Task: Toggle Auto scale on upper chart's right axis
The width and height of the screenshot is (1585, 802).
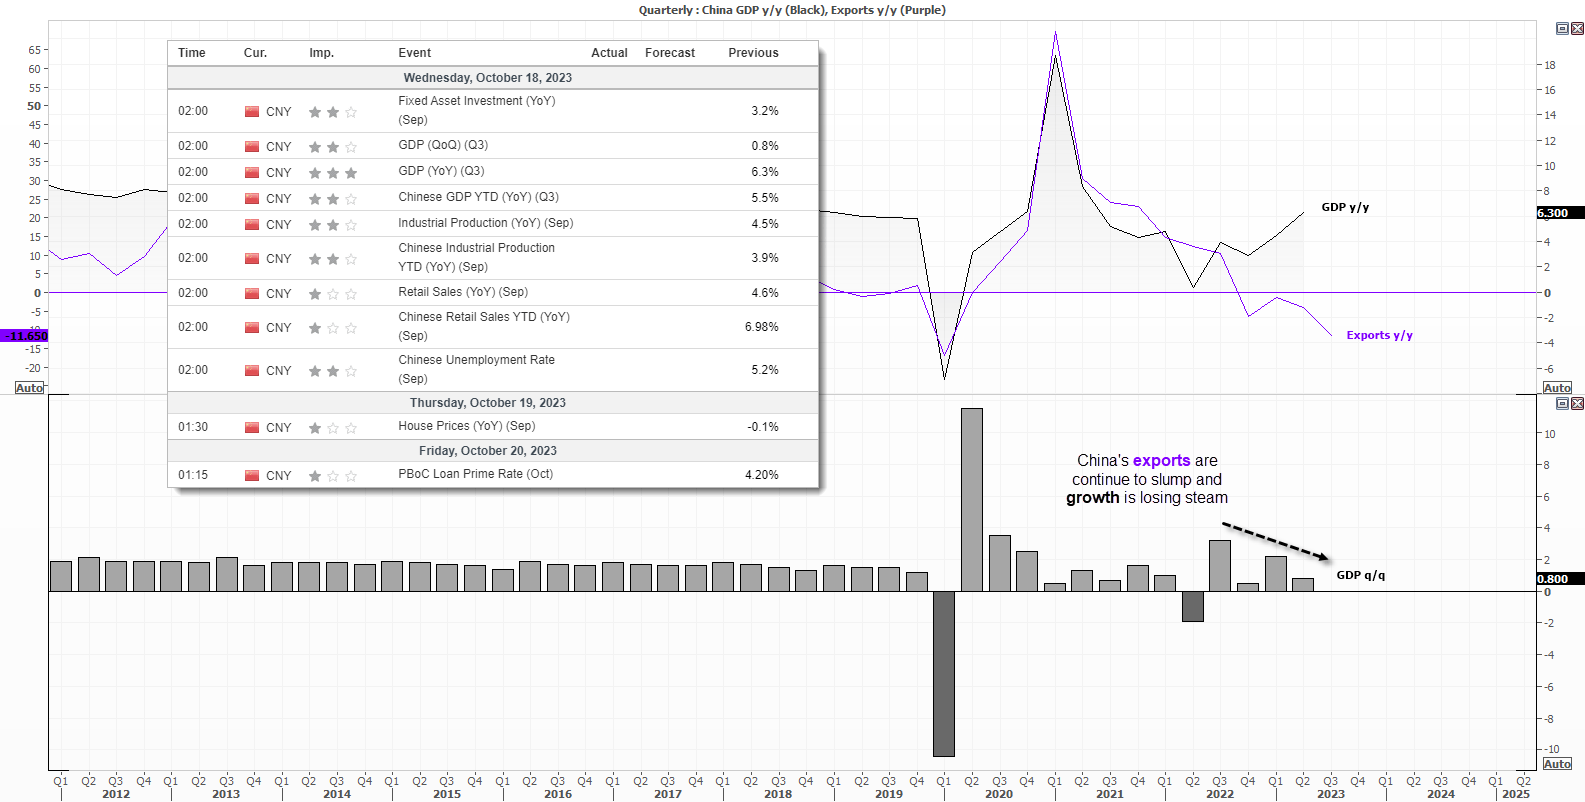Action: [1557, 388]
